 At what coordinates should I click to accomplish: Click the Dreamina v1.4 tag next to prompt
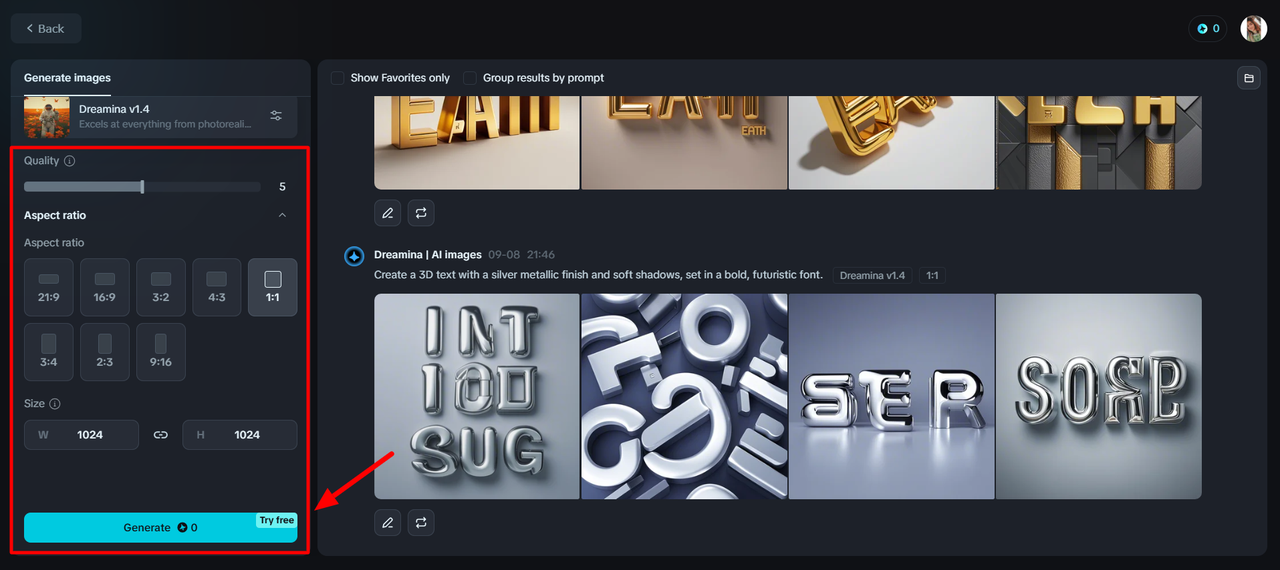pyautogui.click(x=872, y=275)
